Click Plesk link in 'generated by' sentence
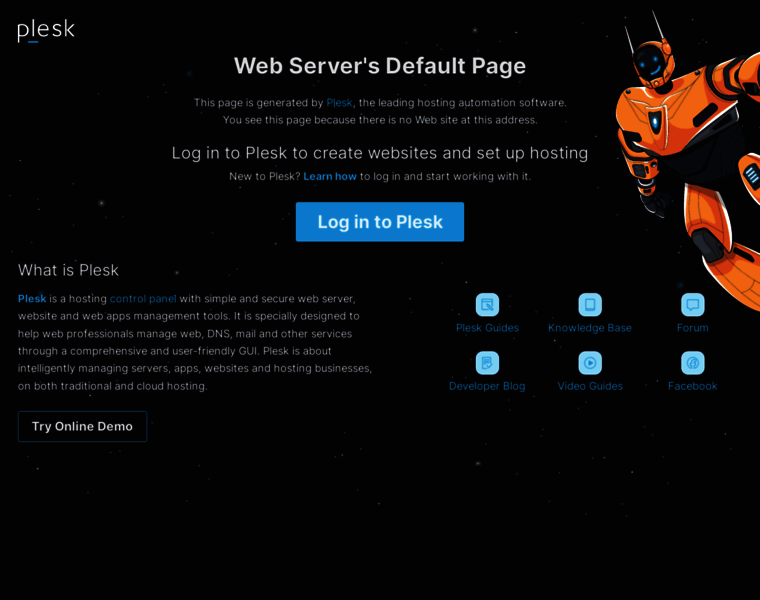This screenshot has width=760, height=600. 339,102
